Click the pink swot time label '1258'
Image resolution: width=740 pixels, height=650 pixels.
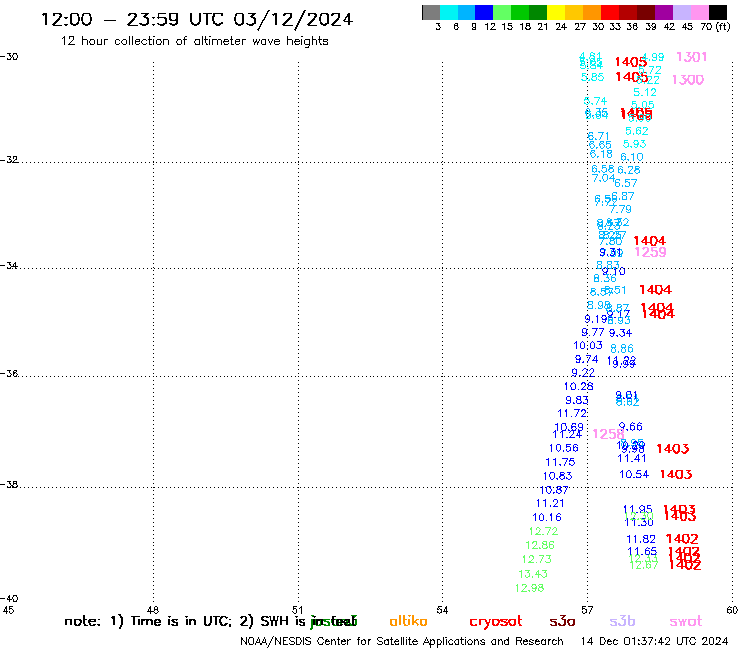608,434
